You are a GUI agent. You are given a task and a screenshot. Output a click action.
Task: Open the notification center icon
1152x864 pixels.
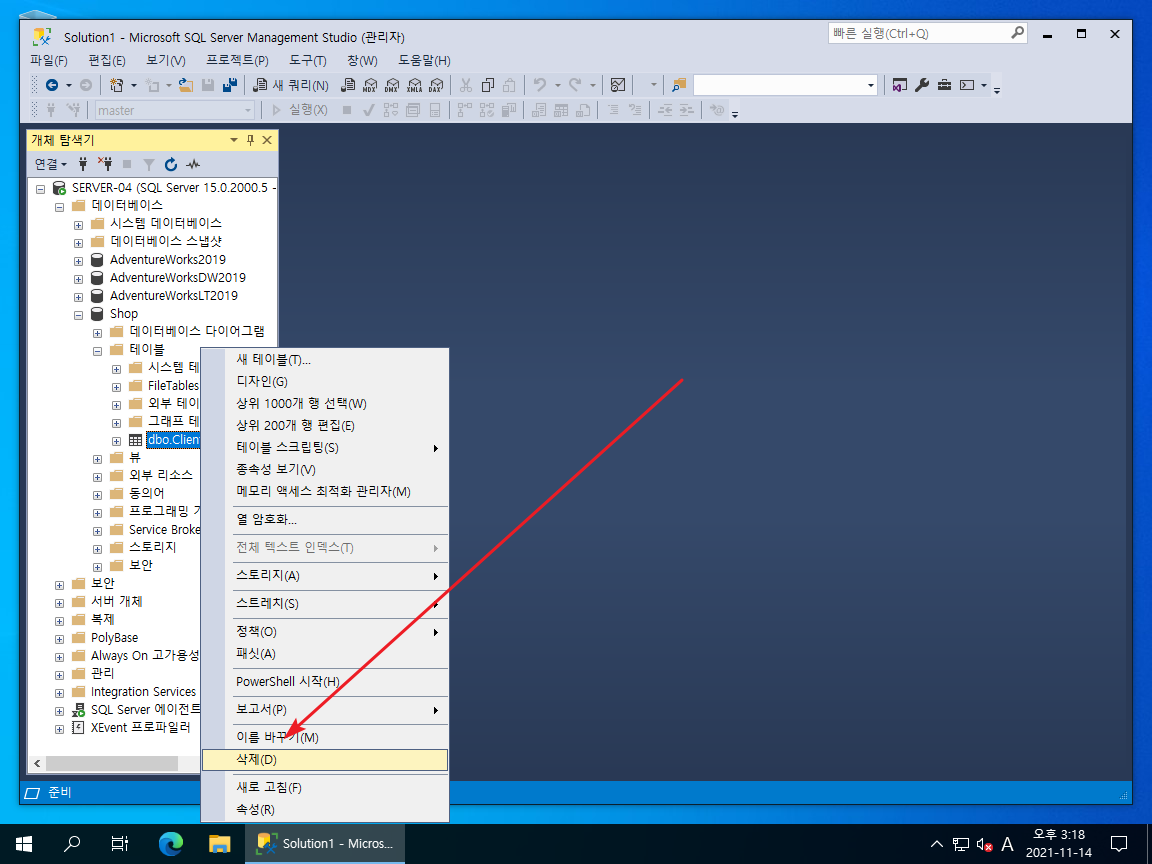[1119, 843]
